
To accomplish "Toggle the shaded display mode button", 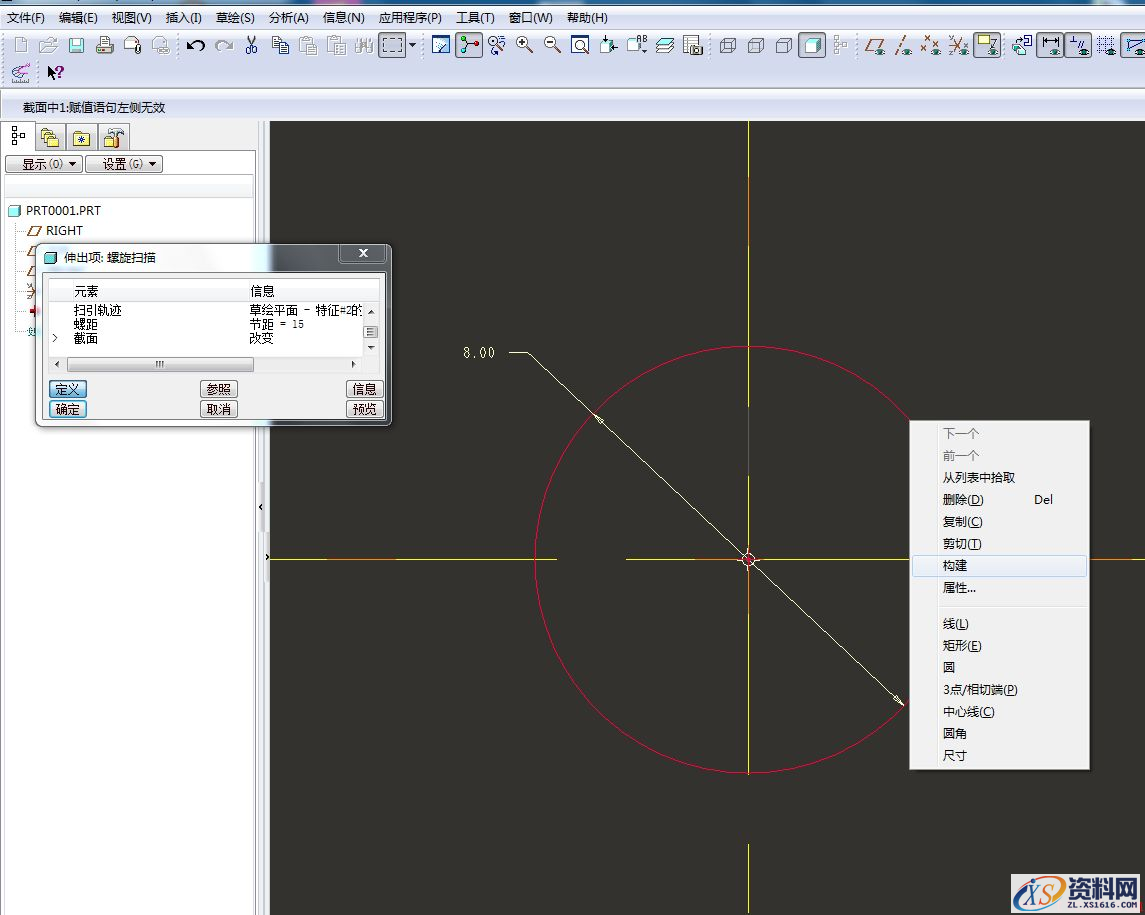I will click(x=812, y=45).
